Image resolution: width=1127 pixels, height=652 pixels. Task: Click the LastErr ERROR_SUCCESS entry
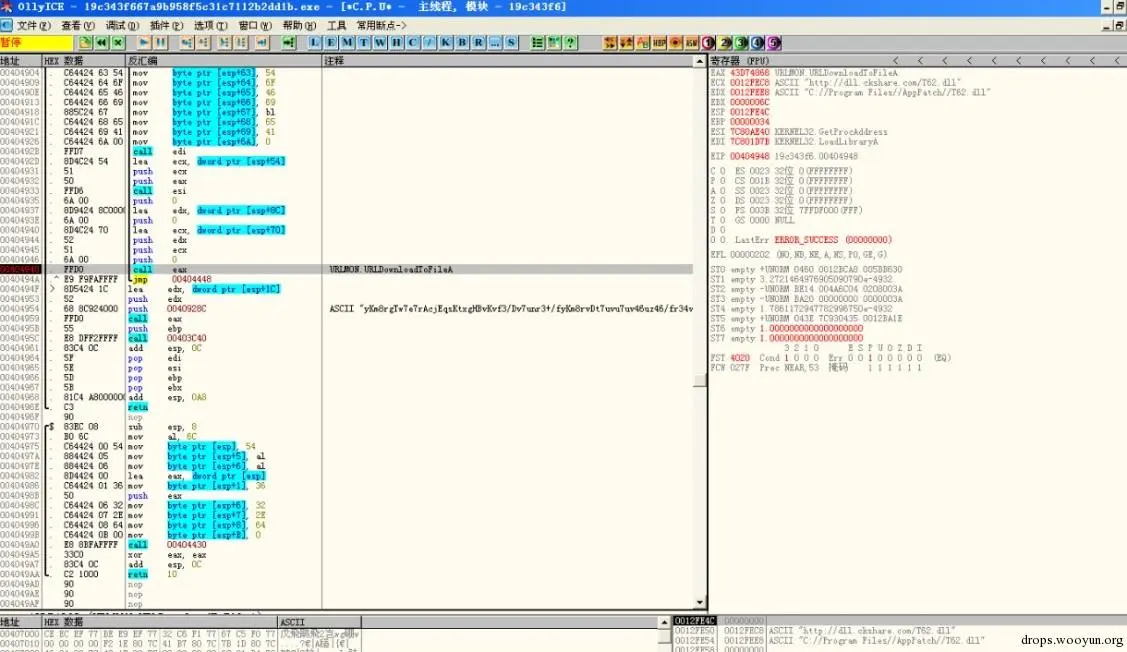[x=813, y=240]
